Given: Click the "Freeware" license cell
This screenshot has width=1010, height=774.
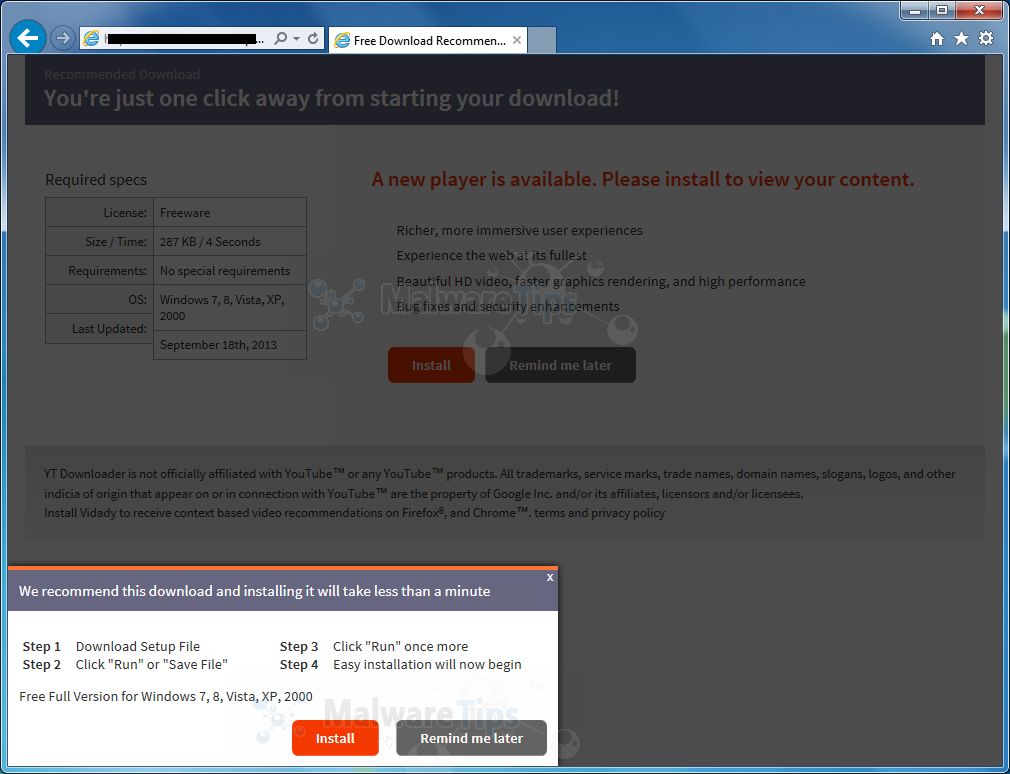Looking at the screenshot, I should coord(229,212).
